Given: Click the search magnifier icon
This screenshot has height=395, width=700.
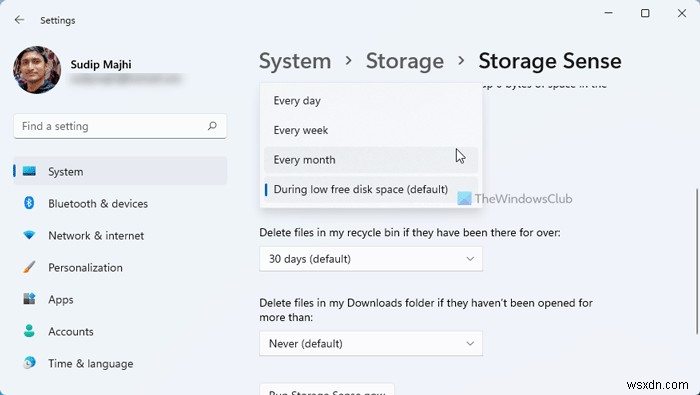Looking at the screenshot, I should click(212, 126).
